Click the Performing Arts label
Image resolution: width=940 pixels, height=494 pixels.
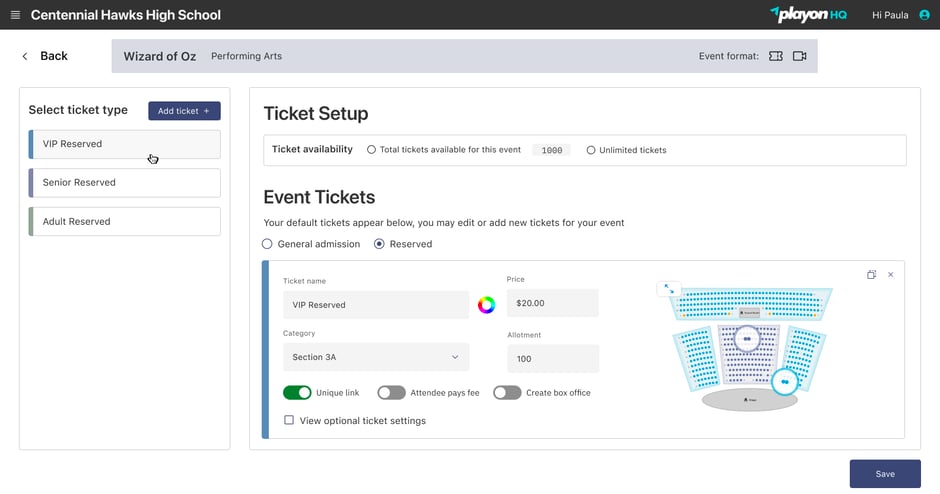246,56
